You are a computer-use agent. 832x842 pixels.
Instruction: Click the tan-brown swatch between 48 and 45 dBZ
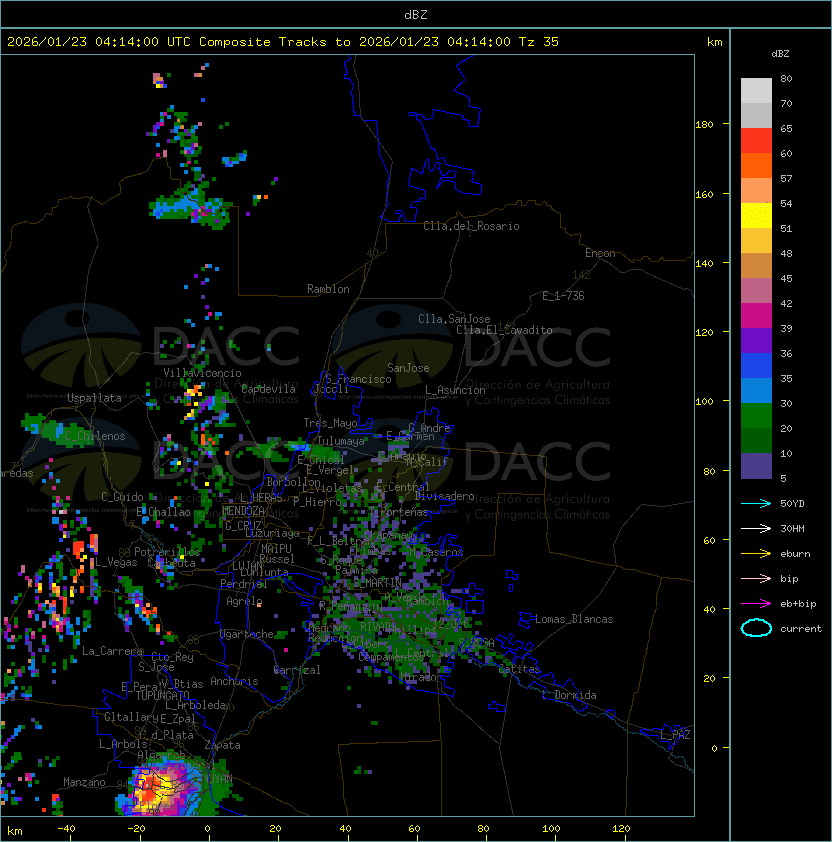coord(756,265)
